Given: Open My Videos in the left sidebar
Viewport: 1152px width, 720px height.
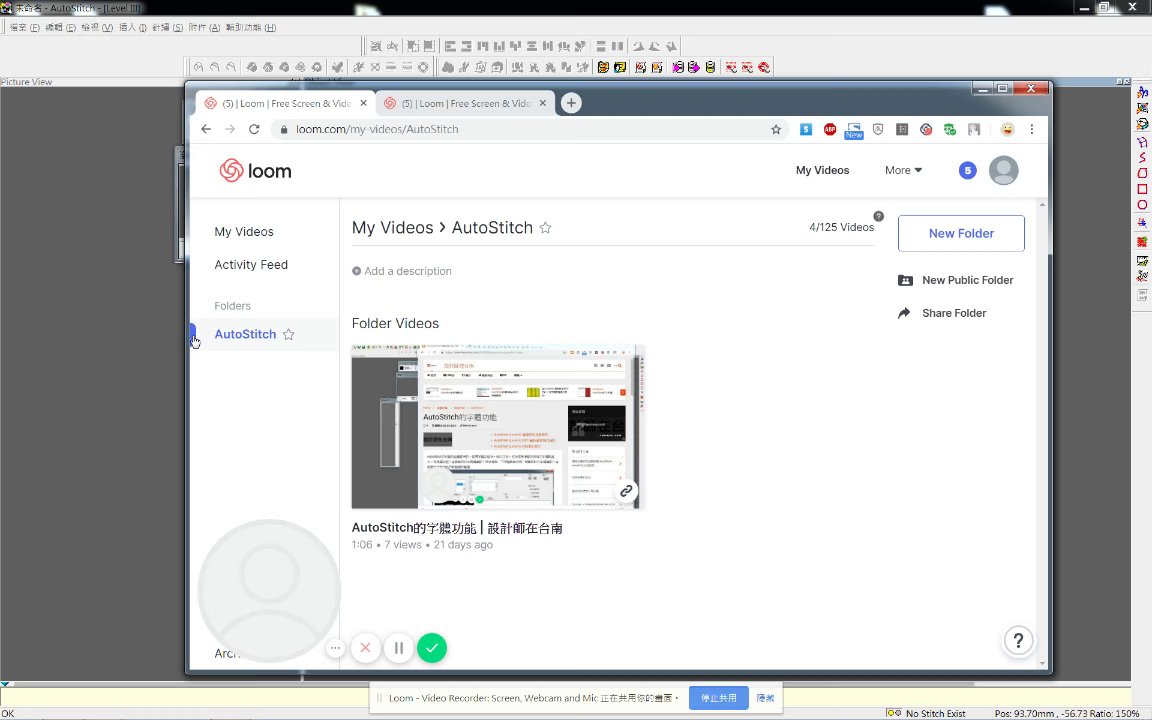Looking at the screenshot, I should coord(244,231).
